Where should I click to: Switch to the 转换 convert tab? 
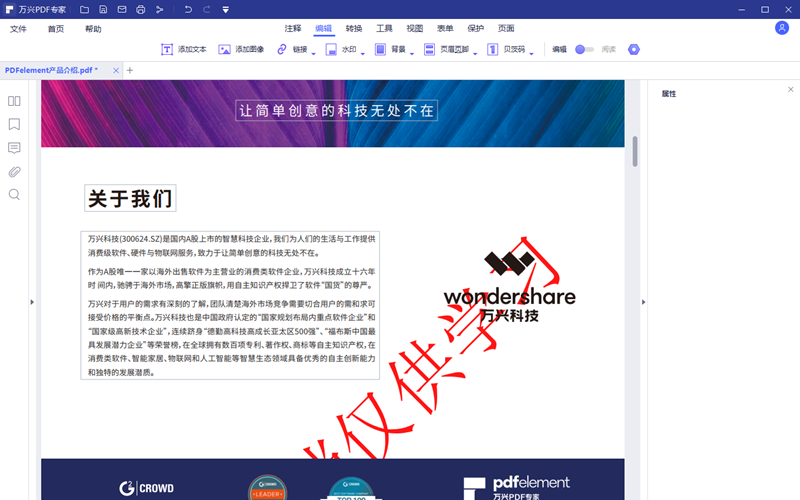click(x=354, y=29)
